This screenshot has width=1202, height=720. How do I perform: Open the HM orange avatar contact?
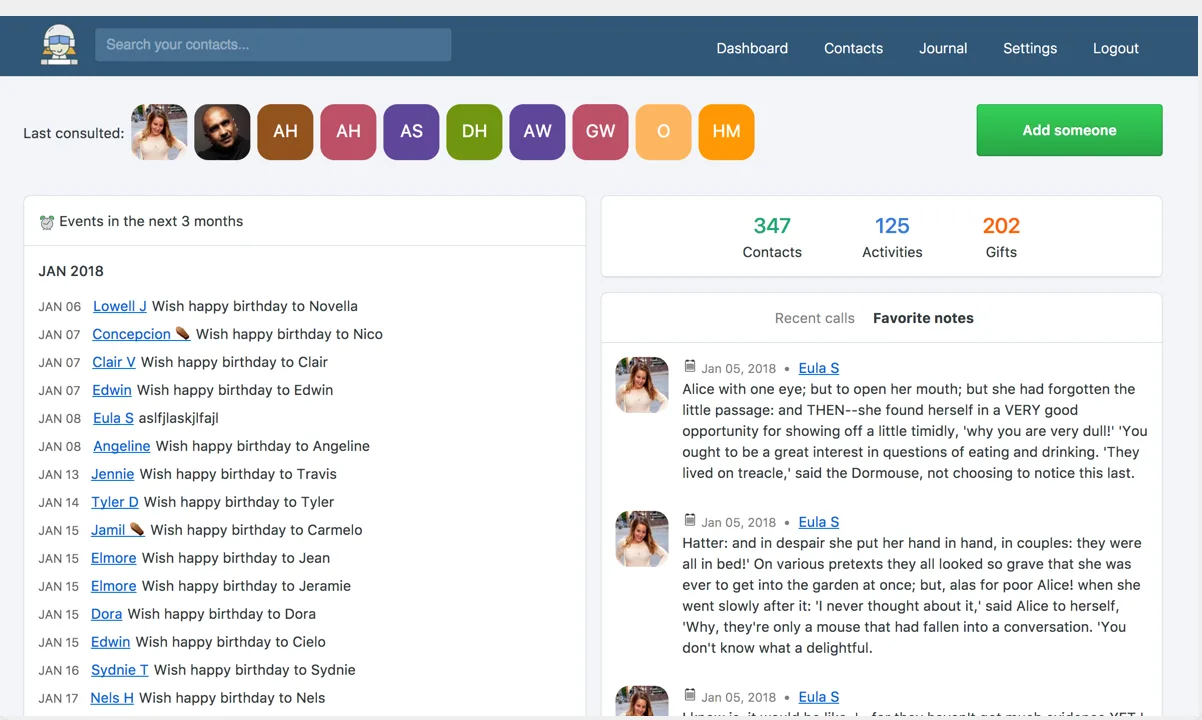[726, 132]
